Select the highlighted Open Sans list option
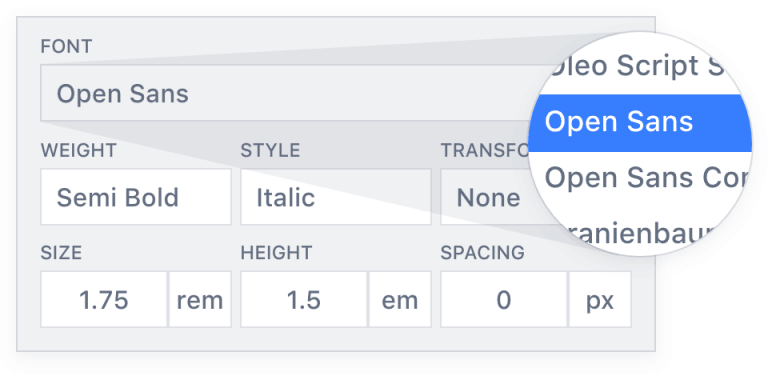The width and height of the screenshot is (768, 384). (640, 123)
